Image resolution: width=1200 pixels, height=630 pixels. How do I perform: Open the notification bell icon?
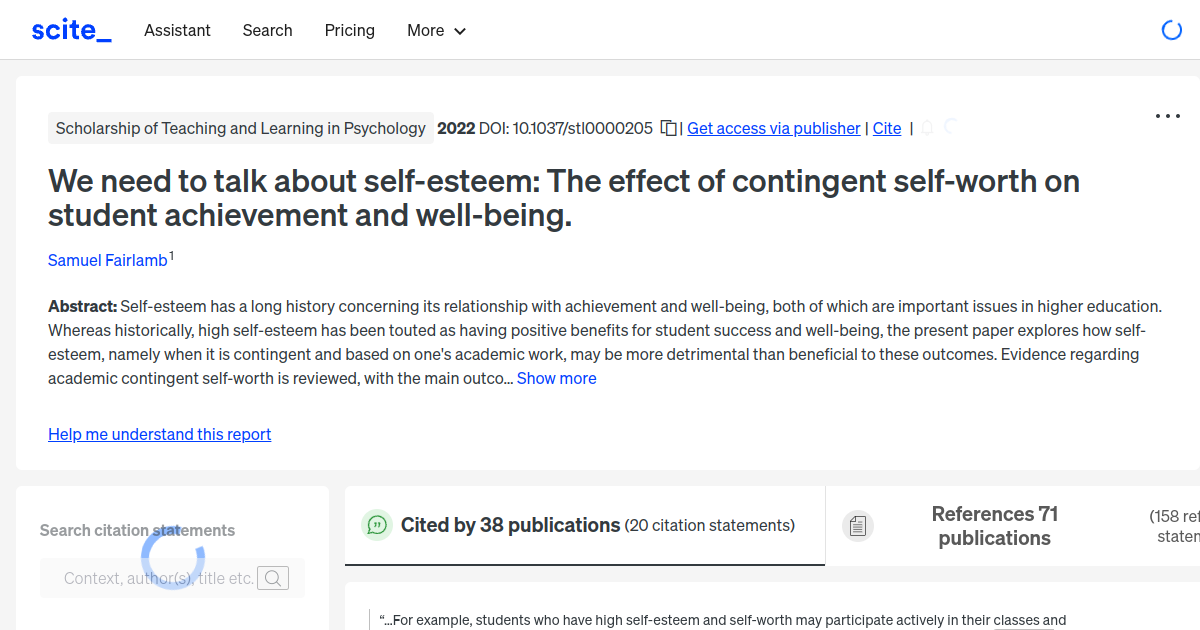(926, 128)
